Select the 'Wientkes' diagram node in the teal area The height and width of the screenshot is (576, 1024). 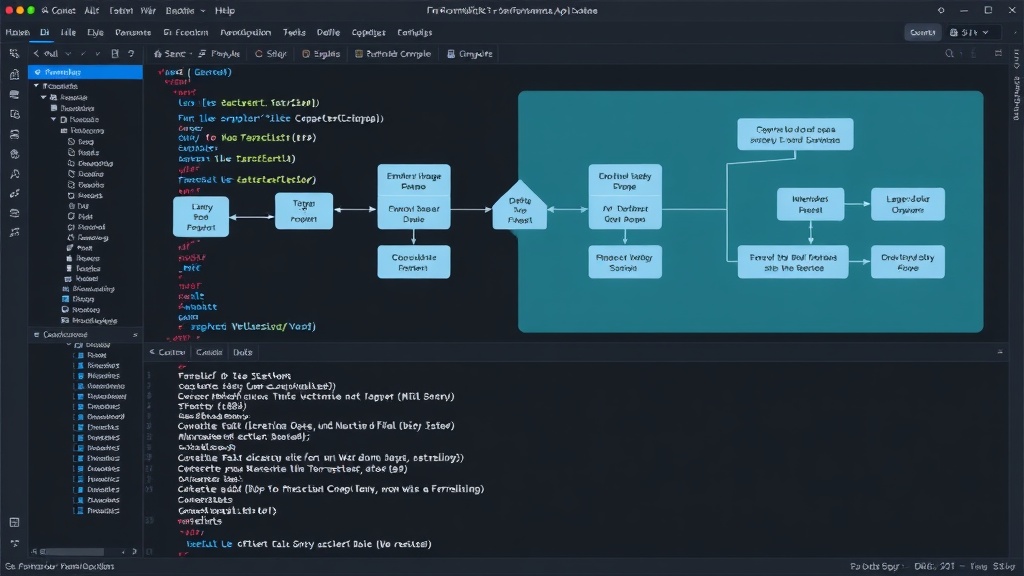pos(810,204)
